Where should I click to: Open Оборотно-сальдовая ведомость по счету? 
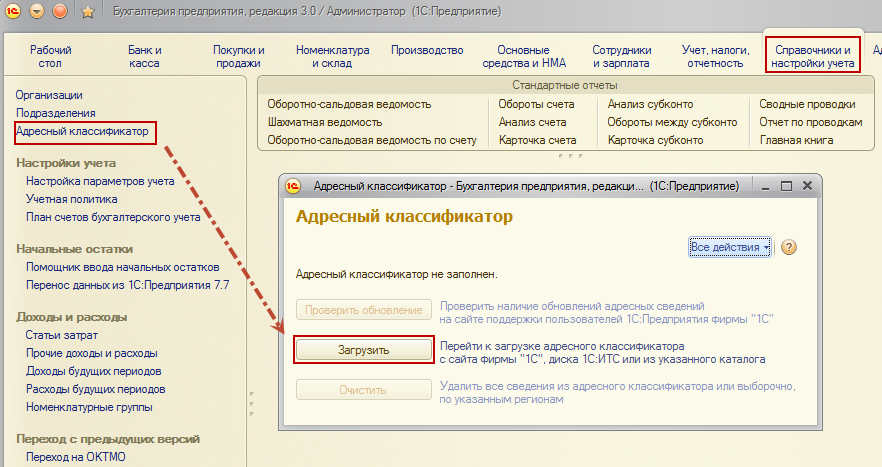pyautogui.click(x=372, y=140)
